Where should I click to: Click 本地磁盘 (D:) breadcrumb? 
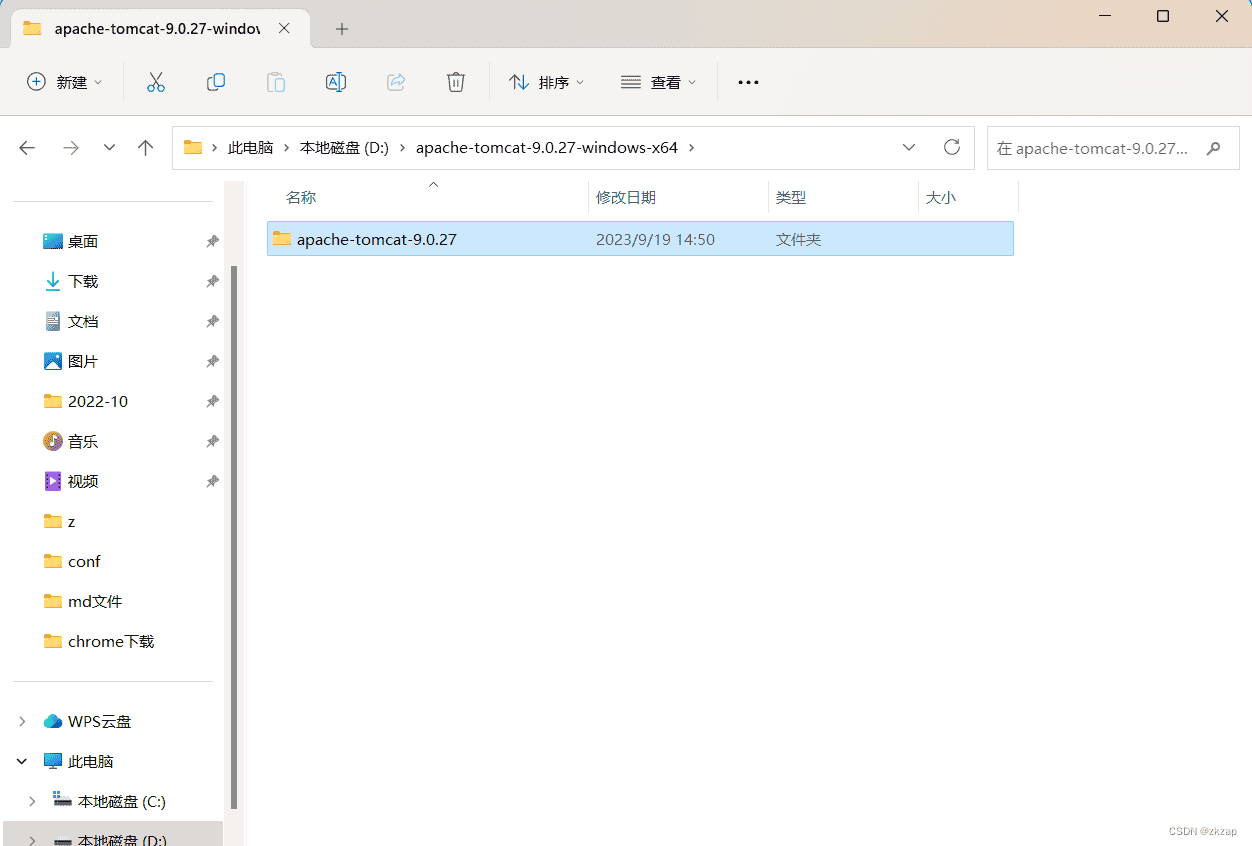344,148
